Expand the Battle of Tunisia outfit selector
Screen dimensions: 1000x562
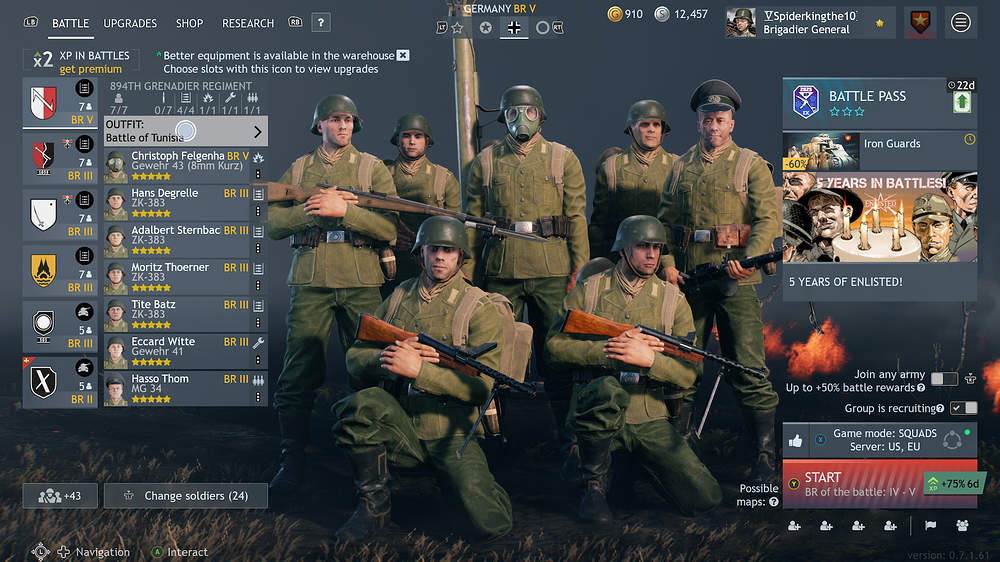tap(186, 131)
